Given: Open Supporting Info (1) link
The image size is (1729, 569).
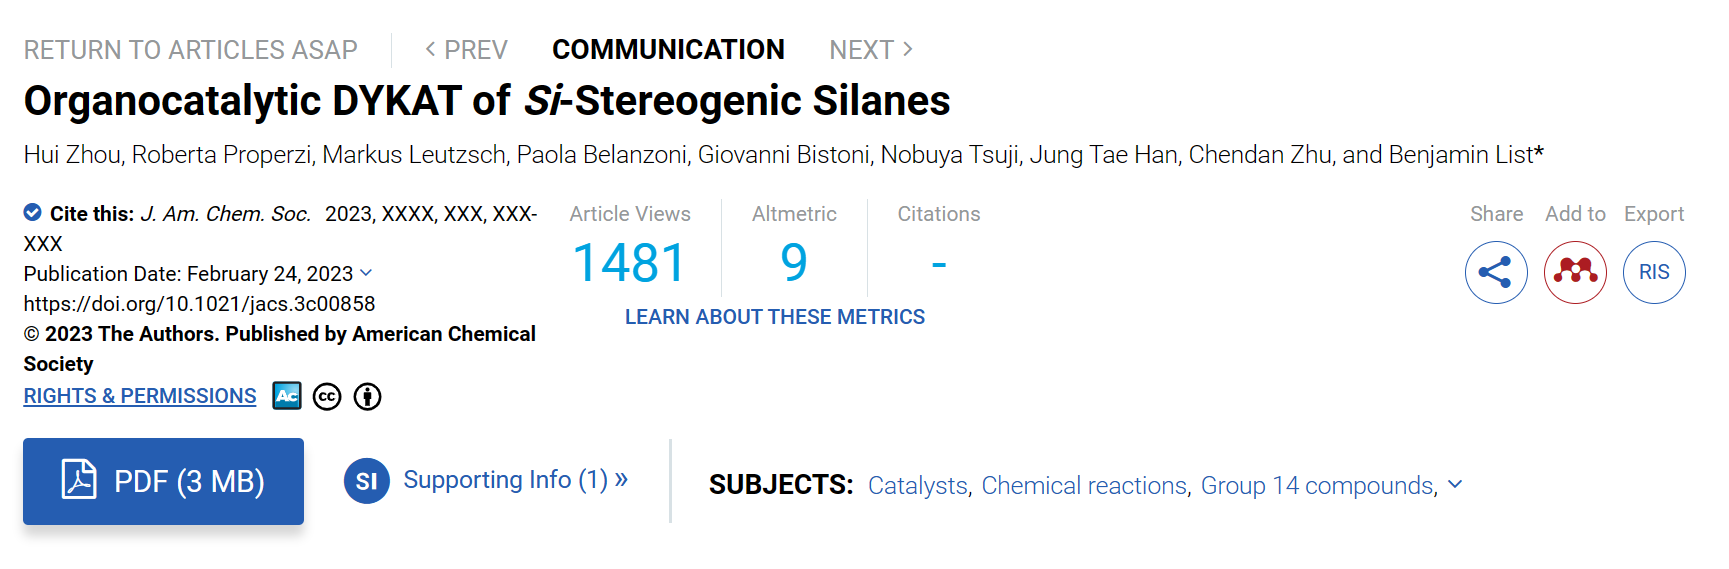Looking at the screenshot, I should pyautogui.click(x=515, y=480).
